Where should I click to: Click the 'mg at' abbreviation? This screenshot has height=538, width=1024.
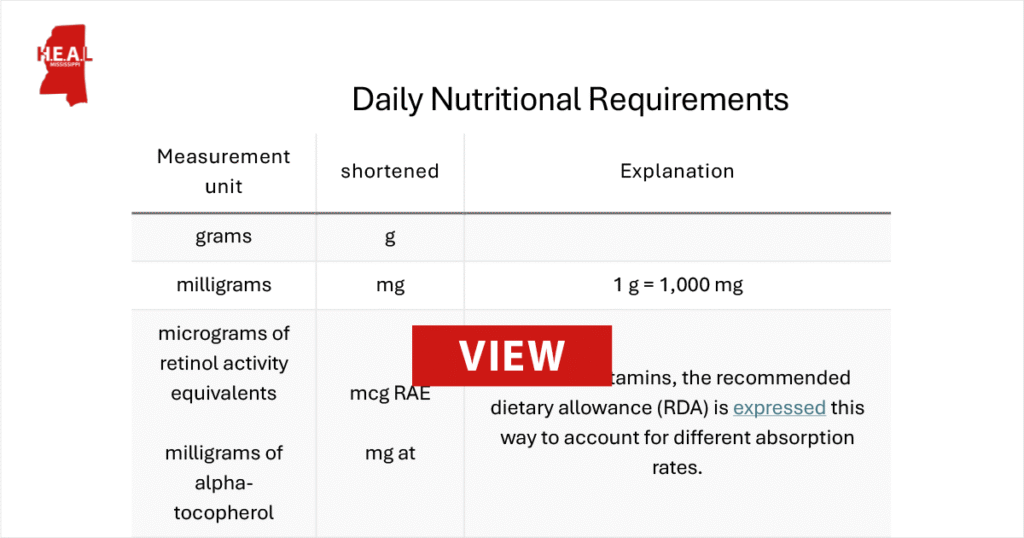(390, 453)
